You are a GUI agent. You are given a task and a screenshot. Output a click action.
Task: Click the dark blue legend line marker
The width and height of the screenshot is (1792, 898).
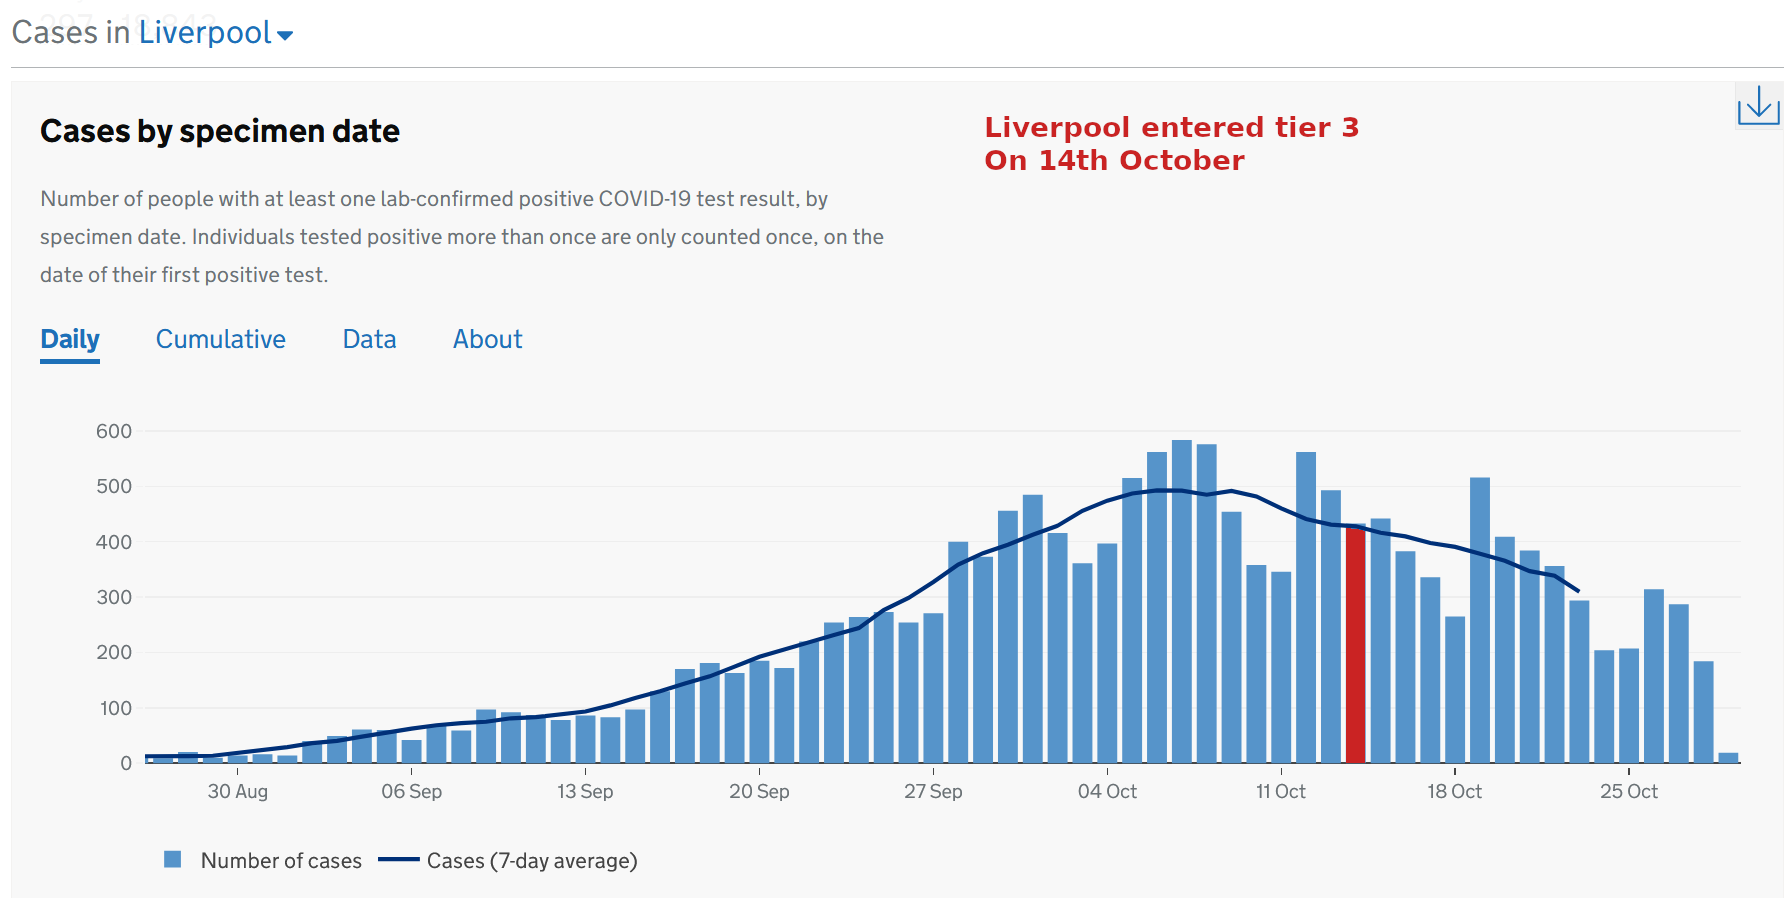click(x=399, y=859)
